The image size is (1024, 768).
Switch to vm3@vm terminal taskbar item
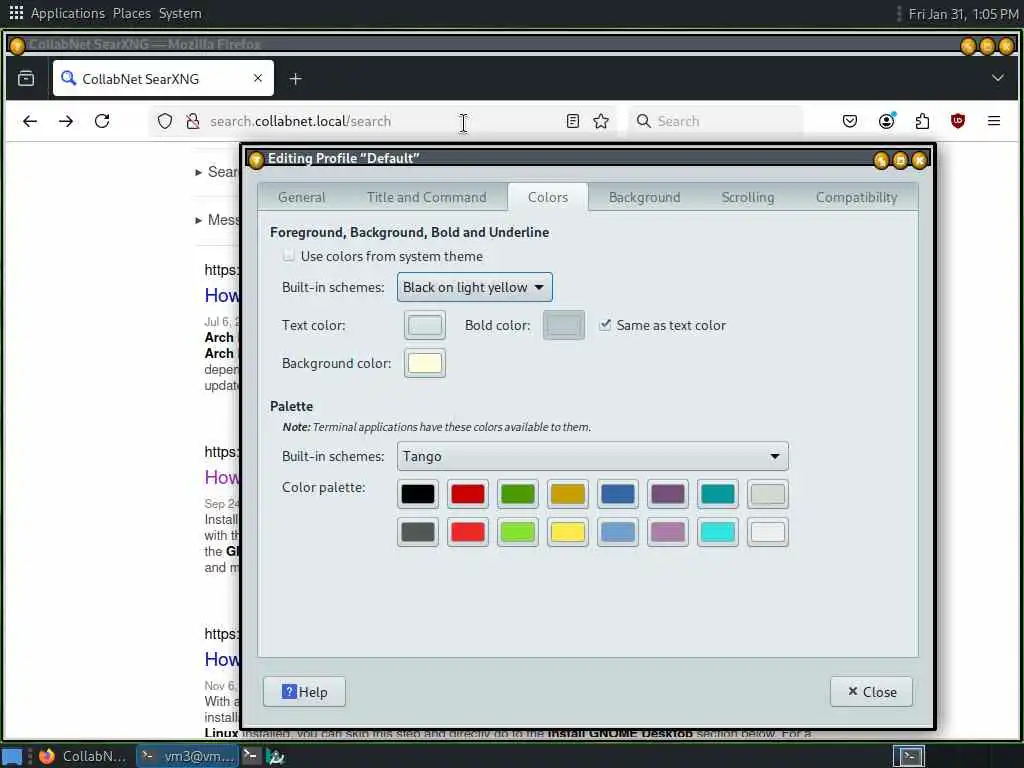(x=188, y=756)
